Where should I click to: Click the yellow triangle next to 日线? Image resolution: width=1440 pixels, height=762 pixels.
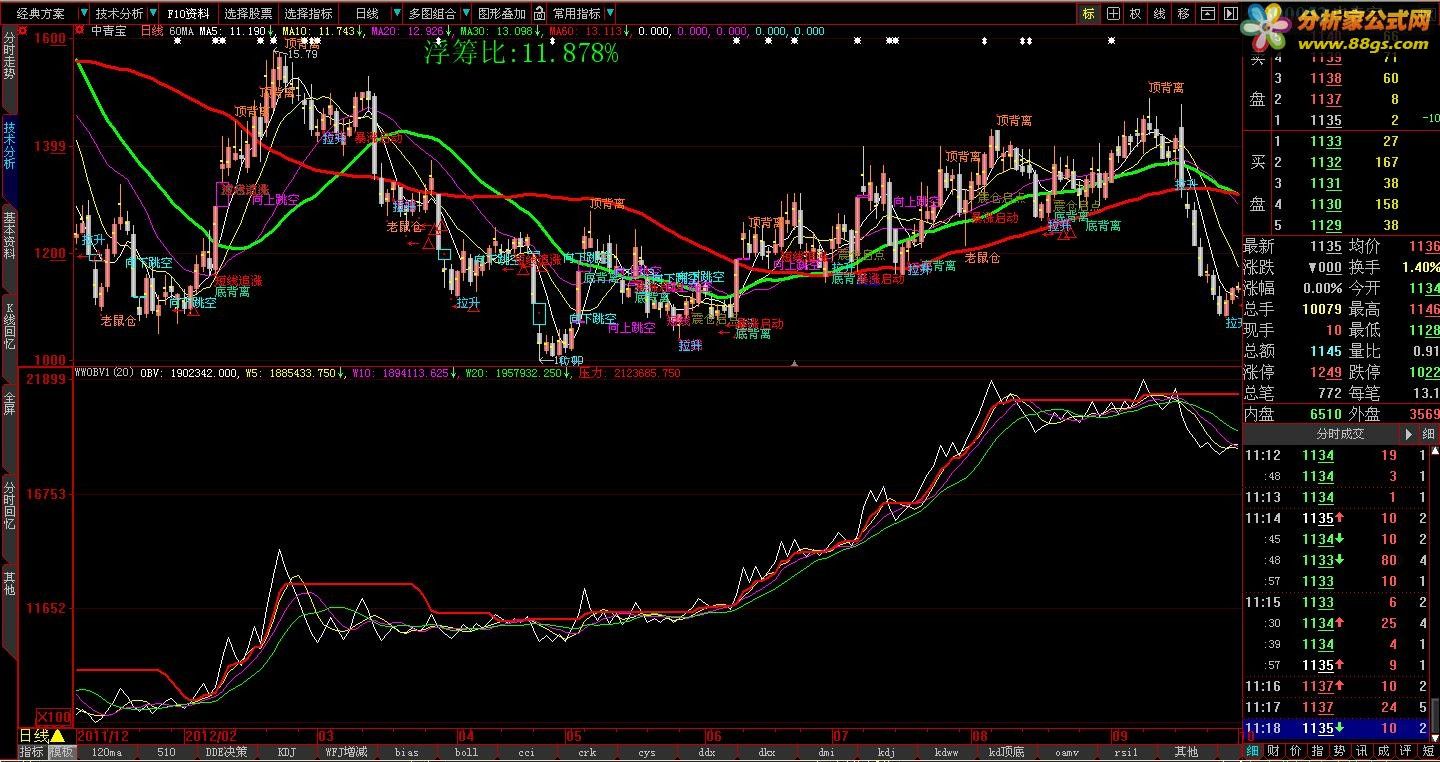click(x=58, y=736)
